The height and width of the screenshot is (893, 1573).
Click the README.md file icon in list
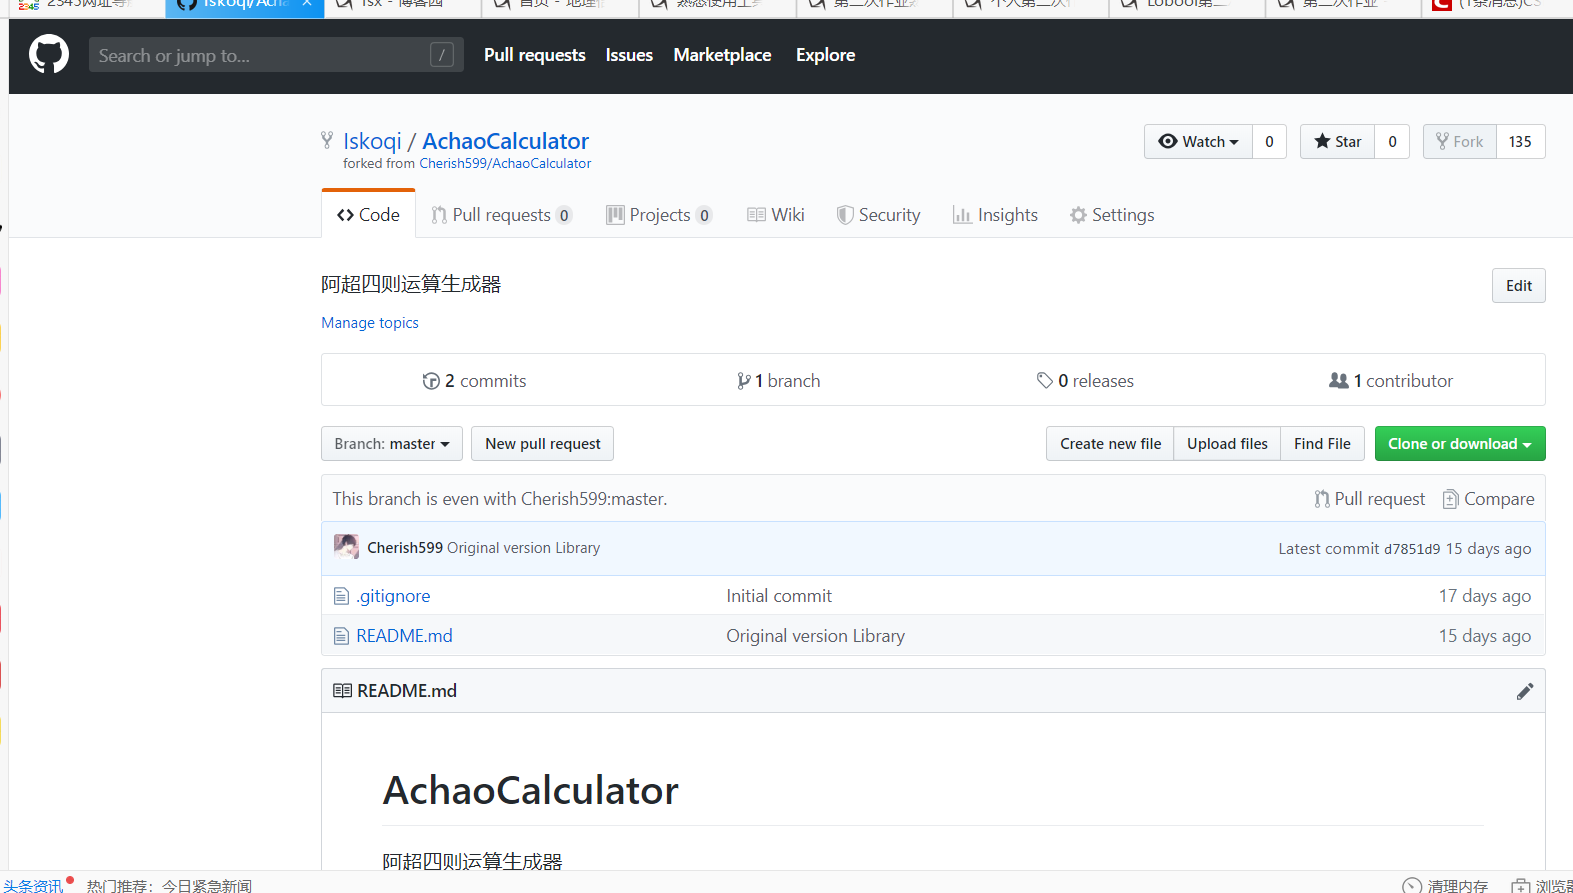341,636
